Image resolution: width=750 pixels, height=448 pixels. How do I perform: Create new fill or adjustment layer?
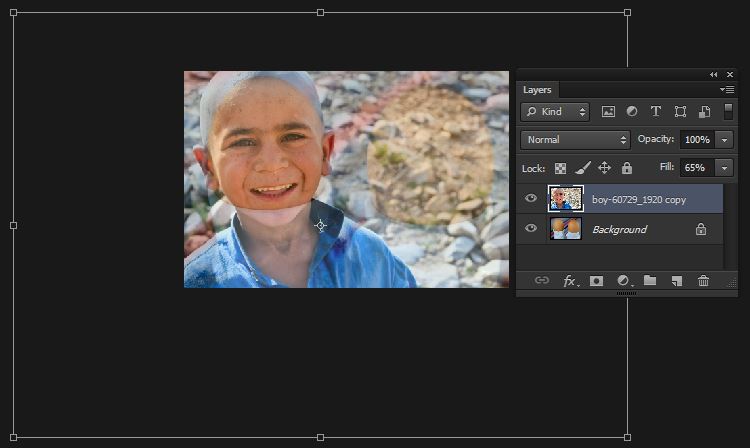click(x=623, y=281)
